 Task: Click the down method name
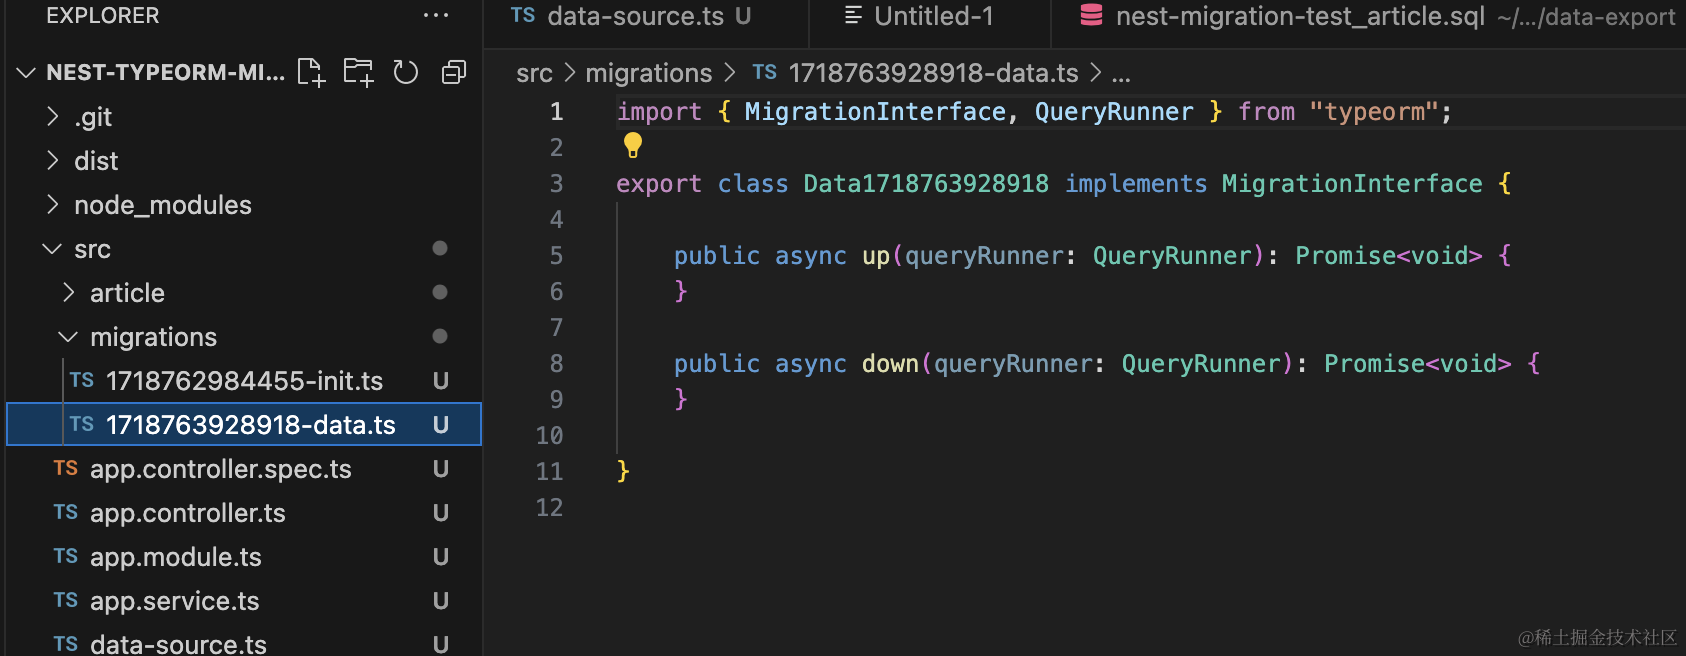click(x=890, y=364)
